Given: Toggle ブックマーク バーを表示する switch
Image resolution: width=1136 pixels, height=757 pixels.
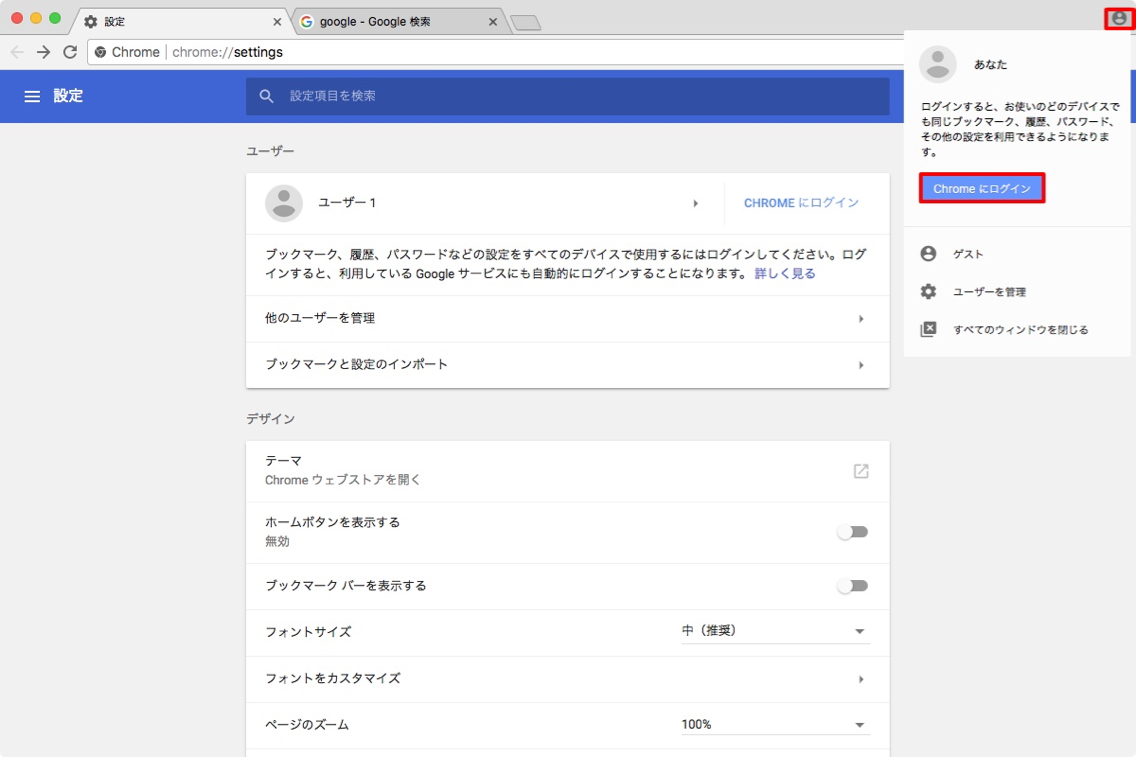Looking at the screenshot, I should click(x=853, y=586).
